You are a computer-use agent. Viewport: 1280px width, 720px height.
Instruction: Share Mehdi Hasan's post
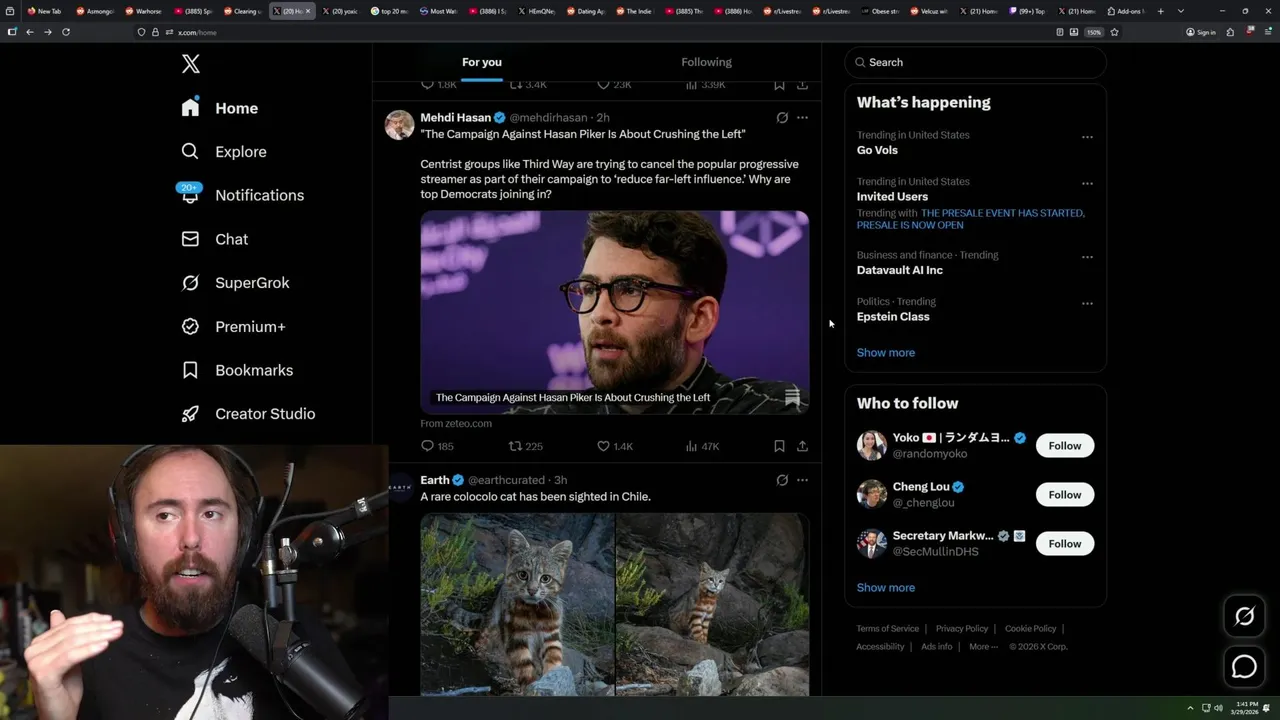click(x=802, y=446)
